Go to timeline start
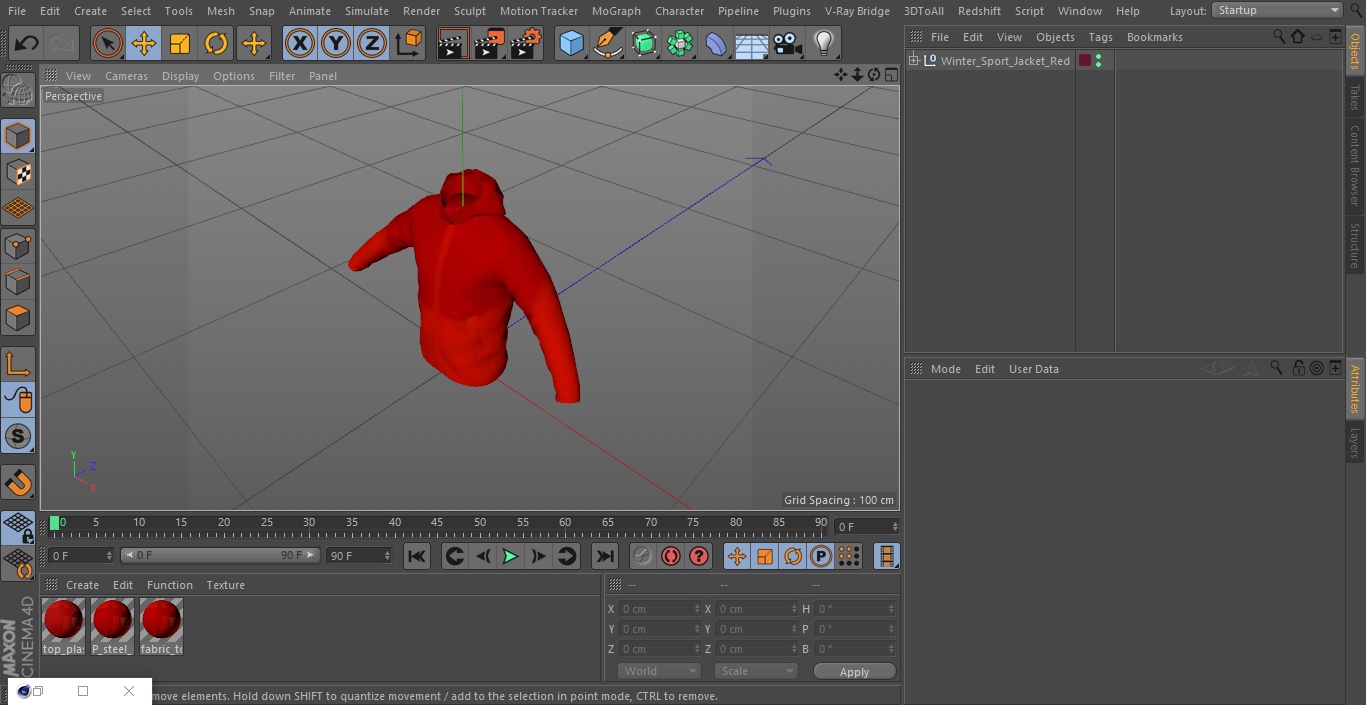Viewport: 1366px width, 705px height. (417, 556)
